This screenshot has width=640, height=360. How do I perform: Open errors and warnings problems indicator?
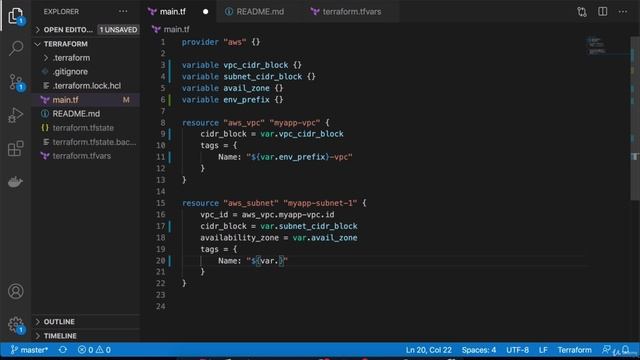(x=94, y=350)
